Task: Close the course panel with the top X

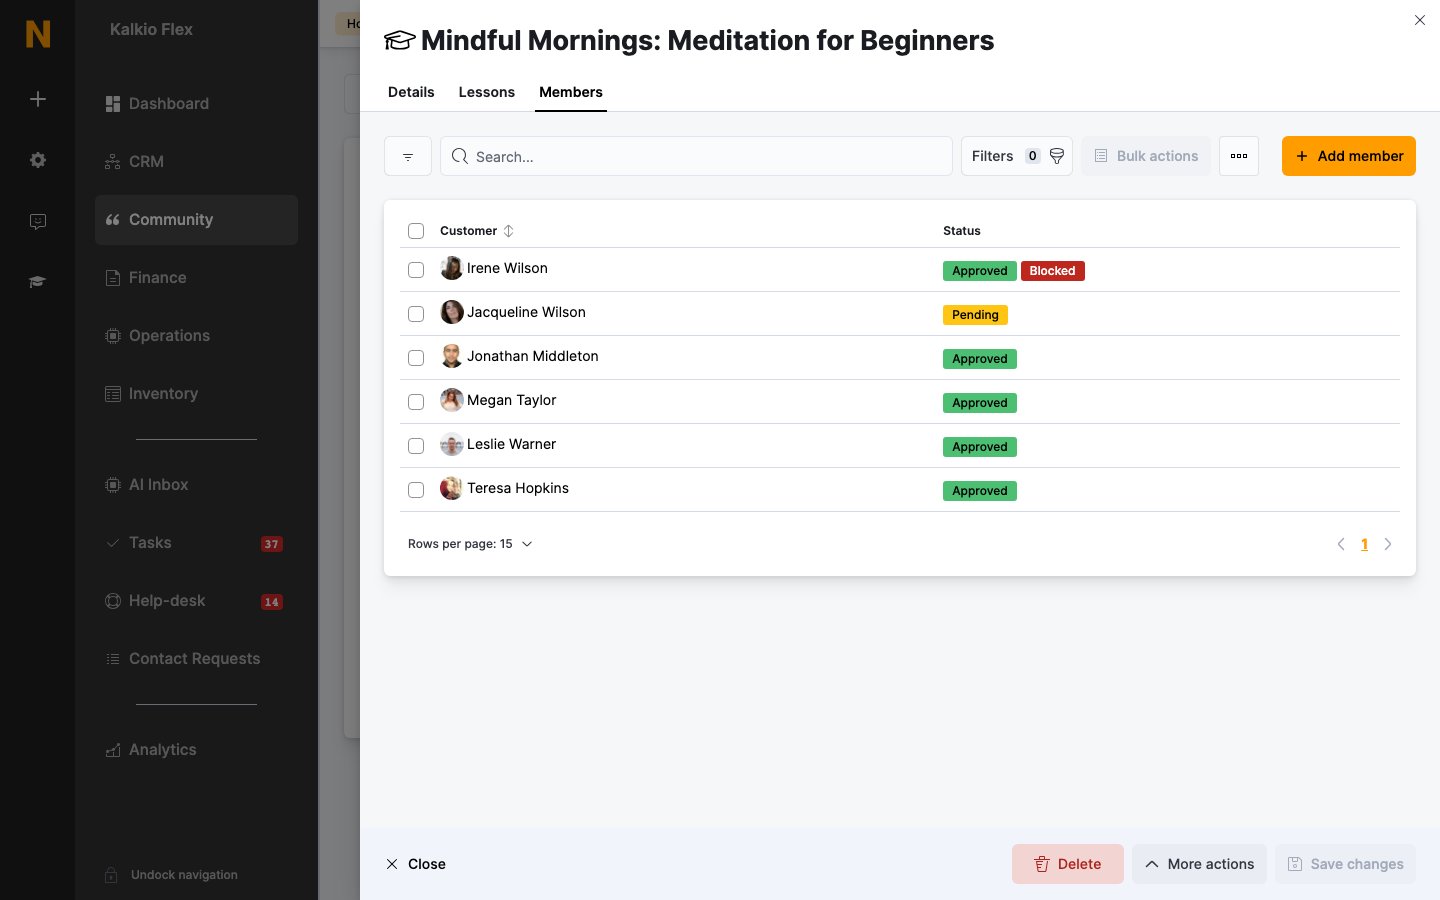Action: click(1420, 20)
